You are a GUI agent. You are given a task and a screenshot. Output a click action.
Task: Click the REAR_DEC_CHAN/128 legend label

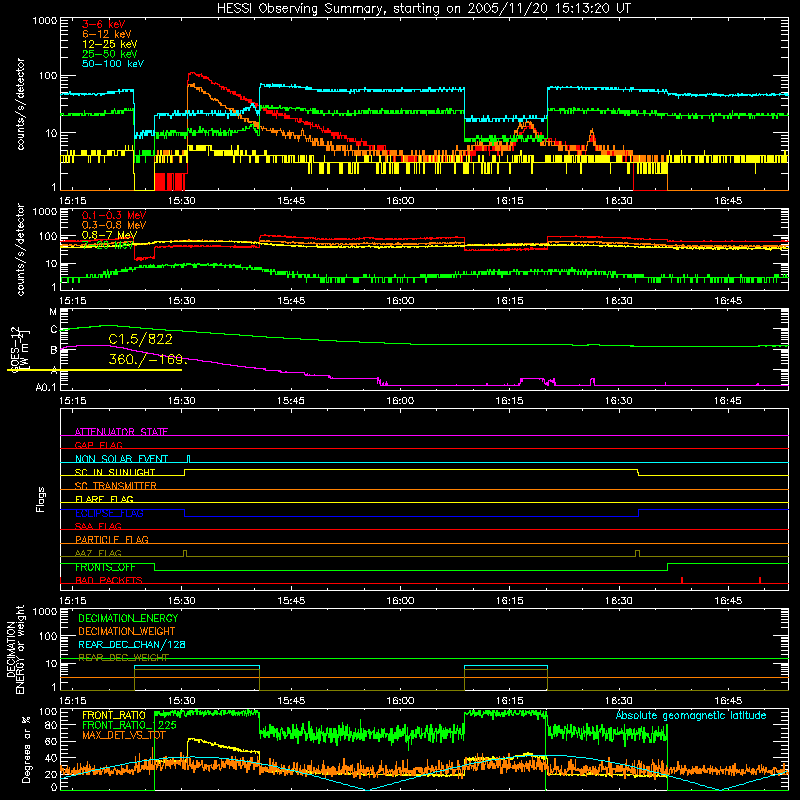click(x=132, y=644)
